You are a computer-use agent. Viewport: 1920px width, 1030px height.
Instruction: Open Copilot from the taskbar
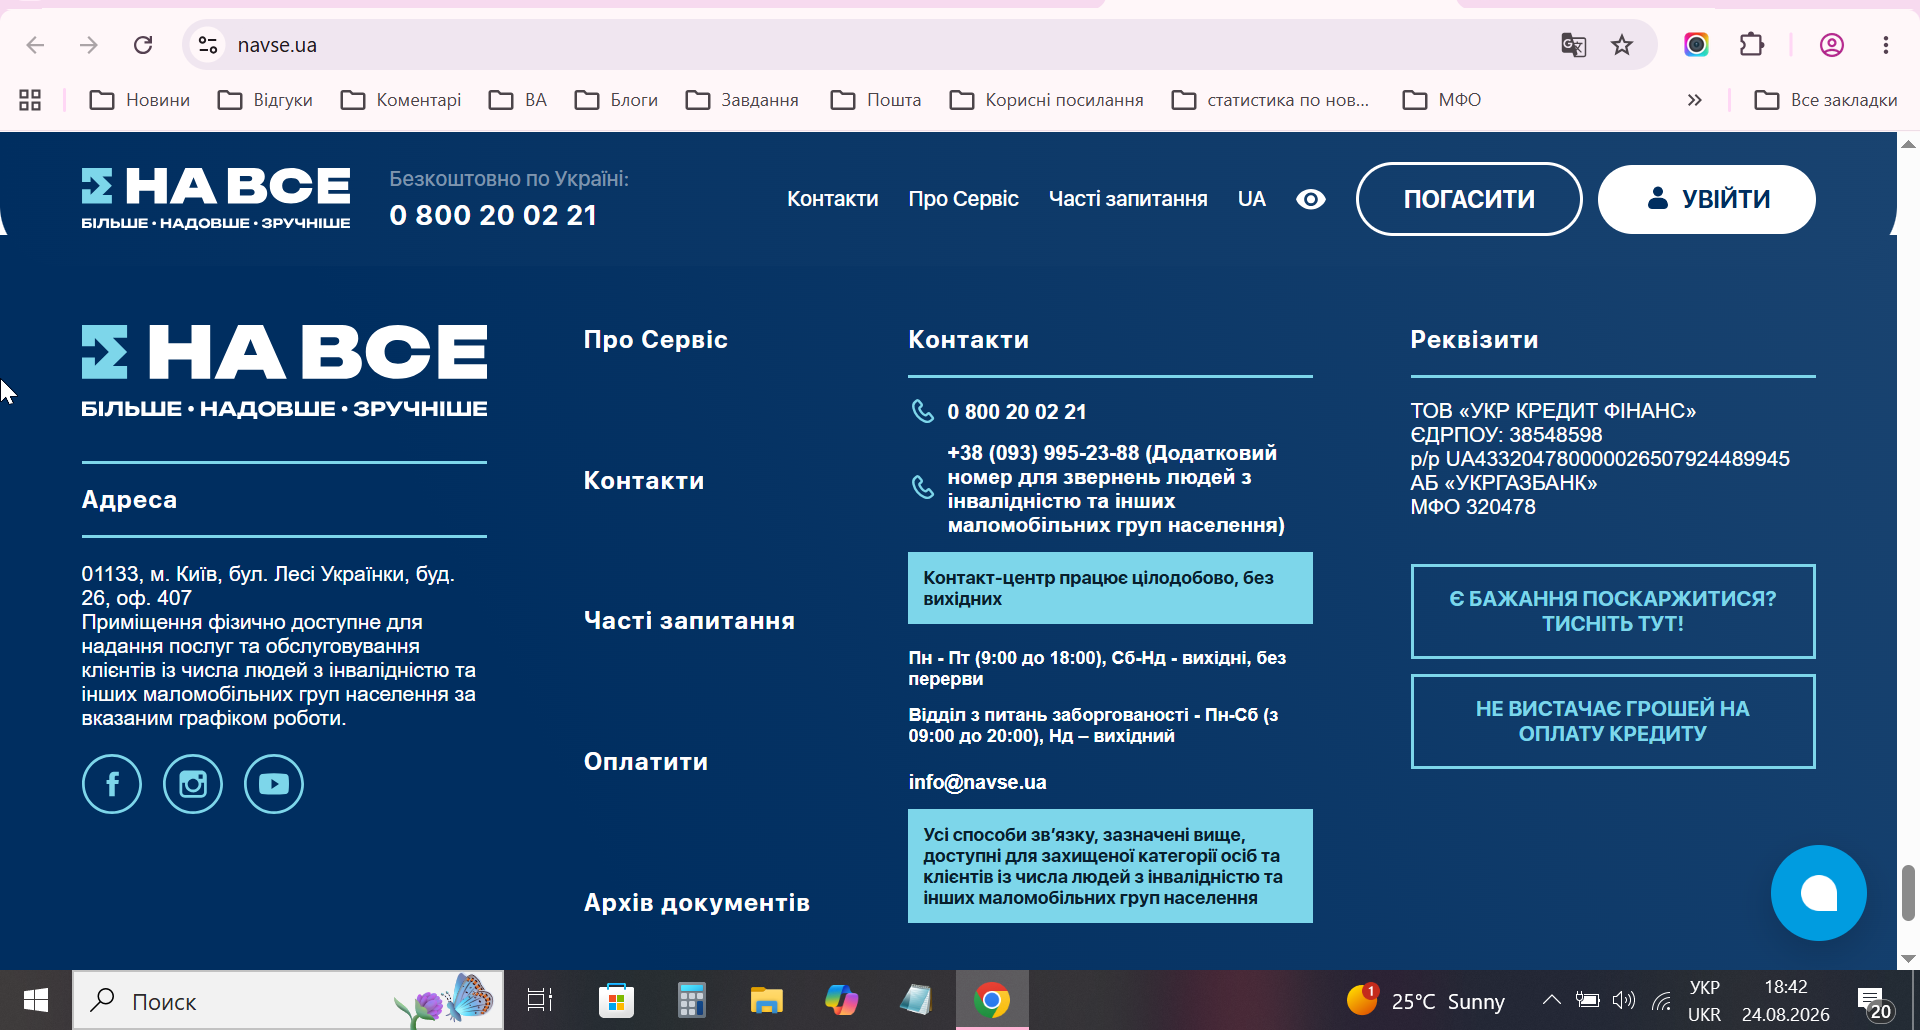[841, 1000]
